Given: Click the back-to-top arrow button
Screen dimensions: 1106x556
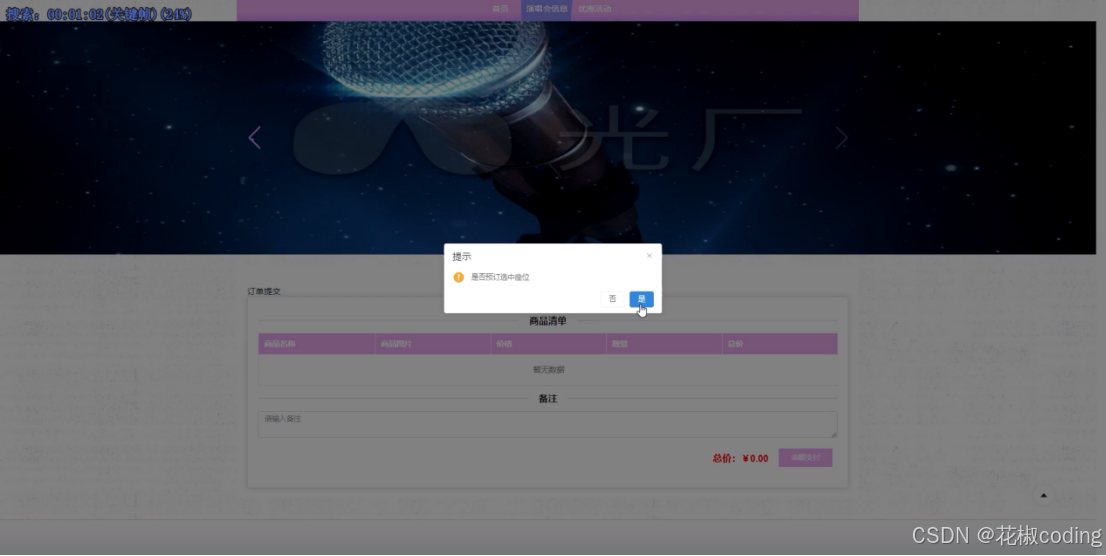Looking at the screenshot, I should pyautogui.click(x=1043, y=495).
